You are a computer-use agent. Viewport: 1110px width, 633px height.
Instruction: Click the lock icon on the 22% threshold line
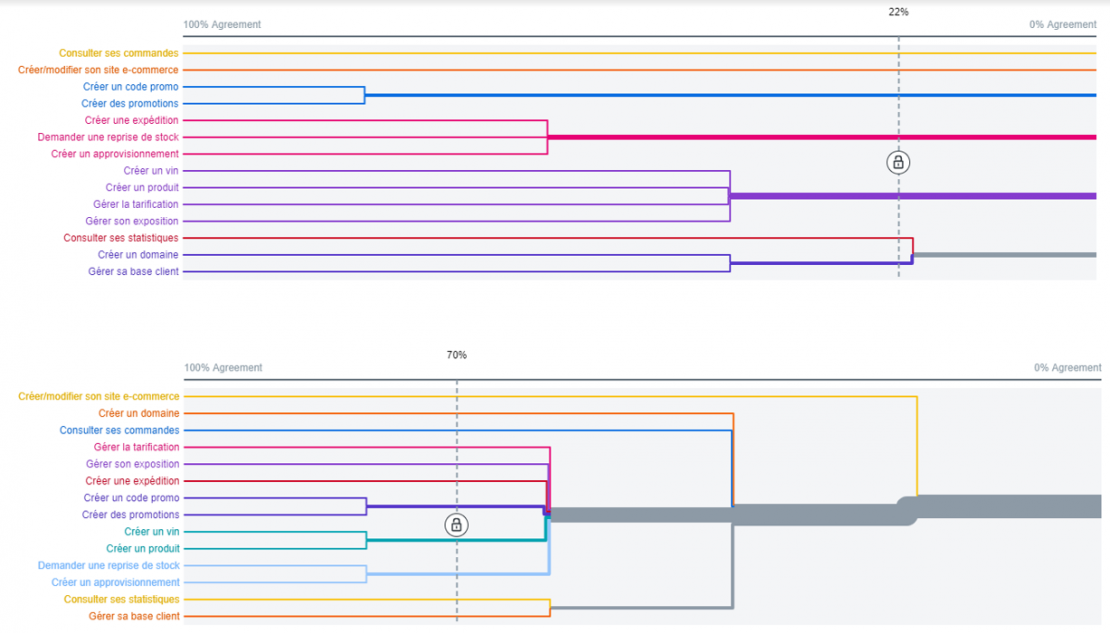(898, 162)
